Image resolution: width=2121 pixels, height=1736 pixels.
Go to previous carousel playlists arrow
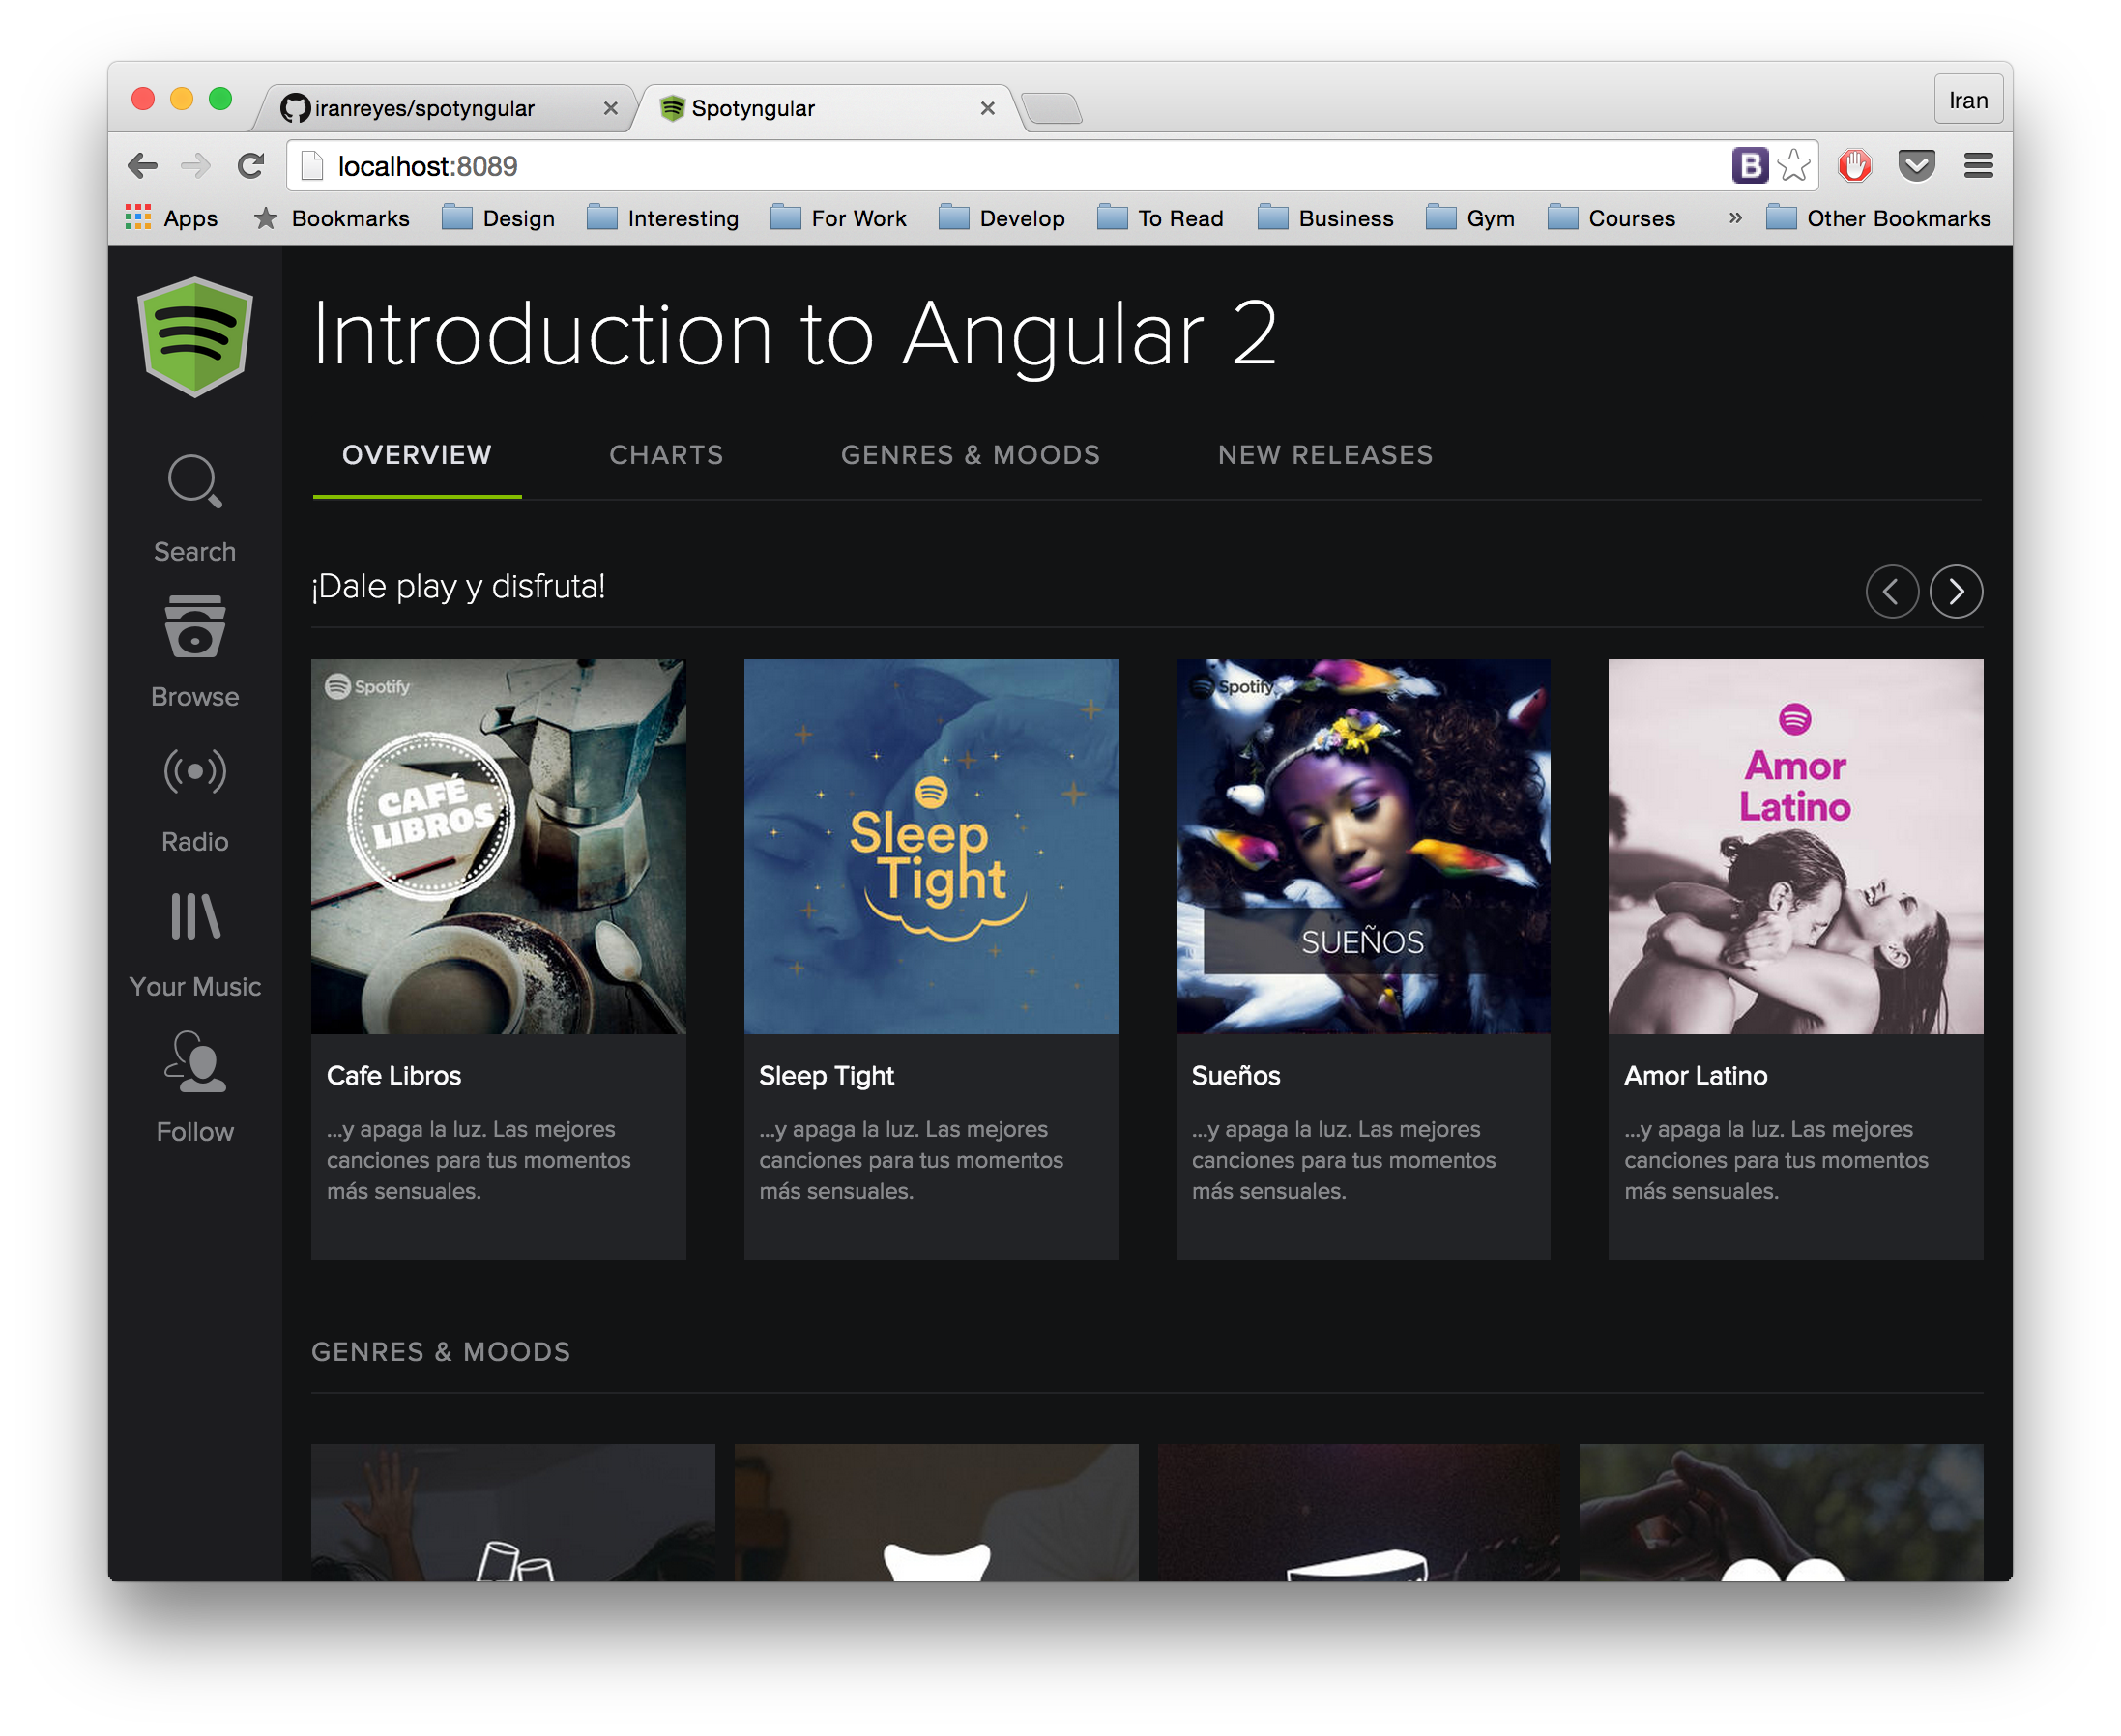(1891, 592)
